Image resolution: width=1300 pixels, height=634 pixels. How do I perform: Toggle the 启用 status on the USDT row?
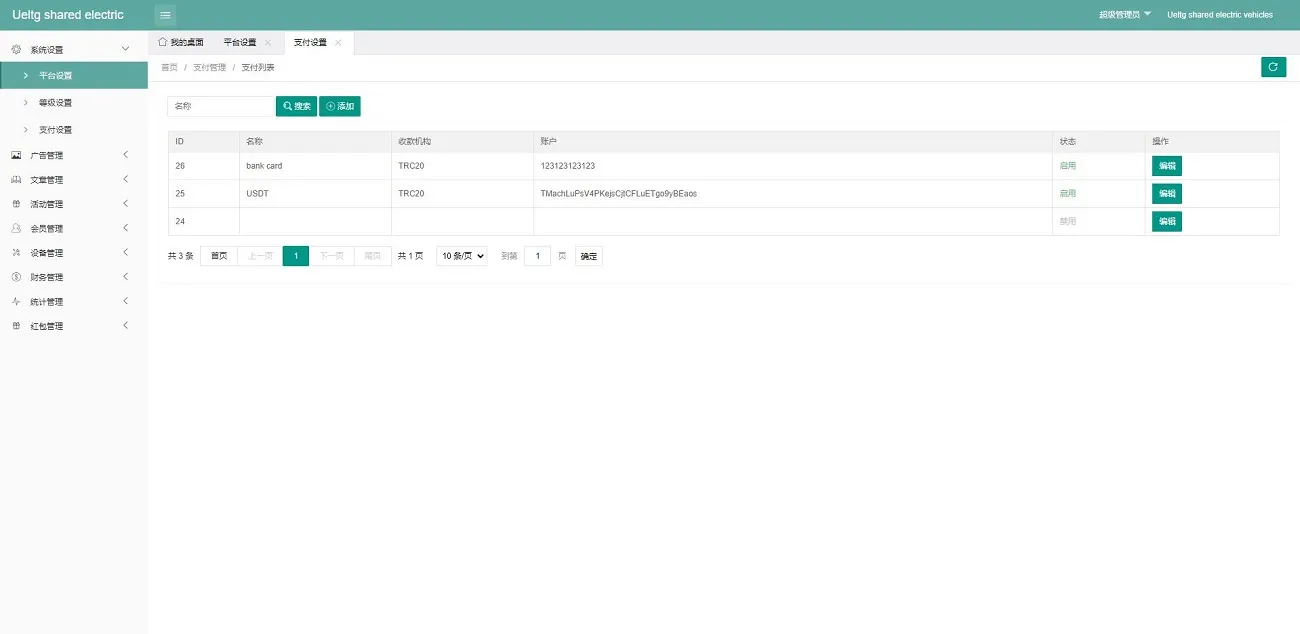tap(1068, 193)
